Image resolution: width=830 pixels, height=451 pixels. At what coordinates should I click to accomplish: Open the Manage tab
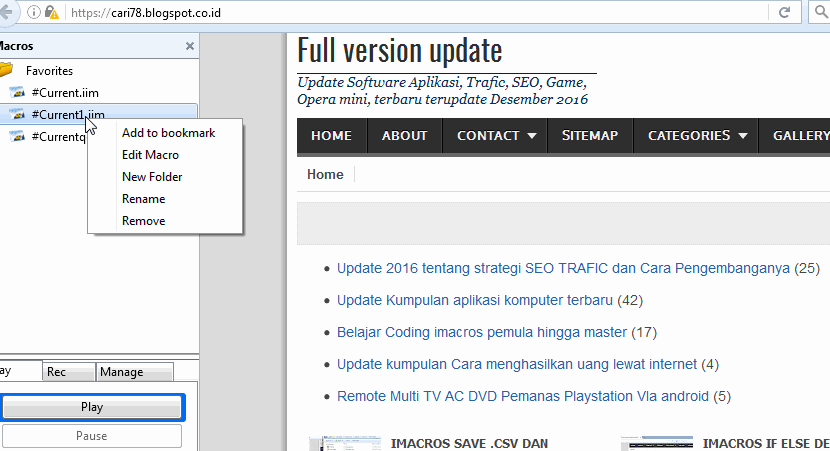[x=122, y=372]
